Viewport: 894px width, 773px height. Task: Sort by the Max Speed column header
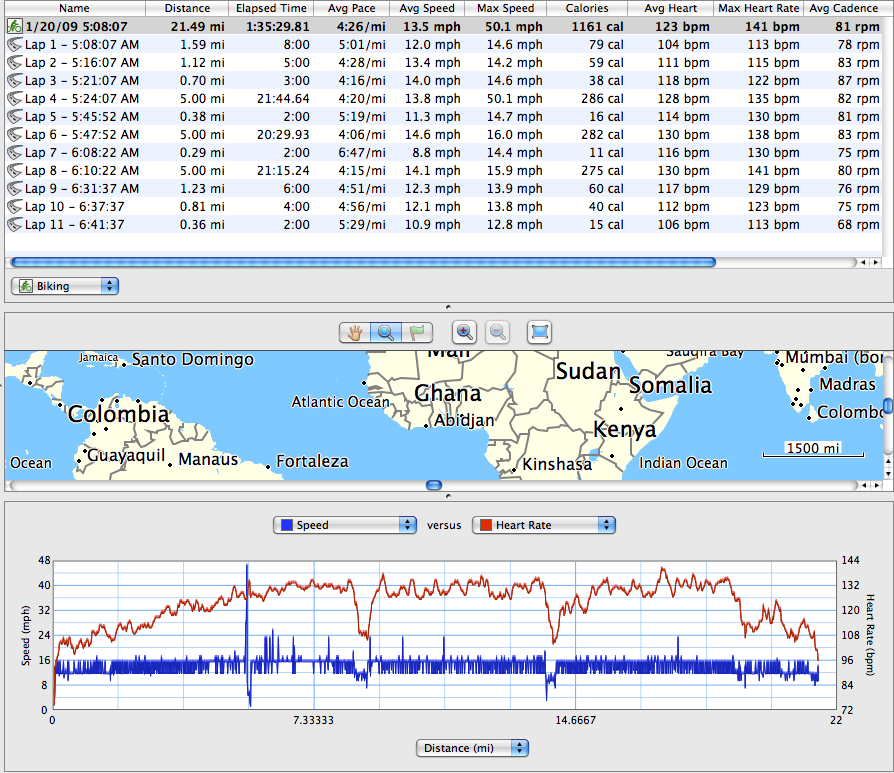click(505, 8)
